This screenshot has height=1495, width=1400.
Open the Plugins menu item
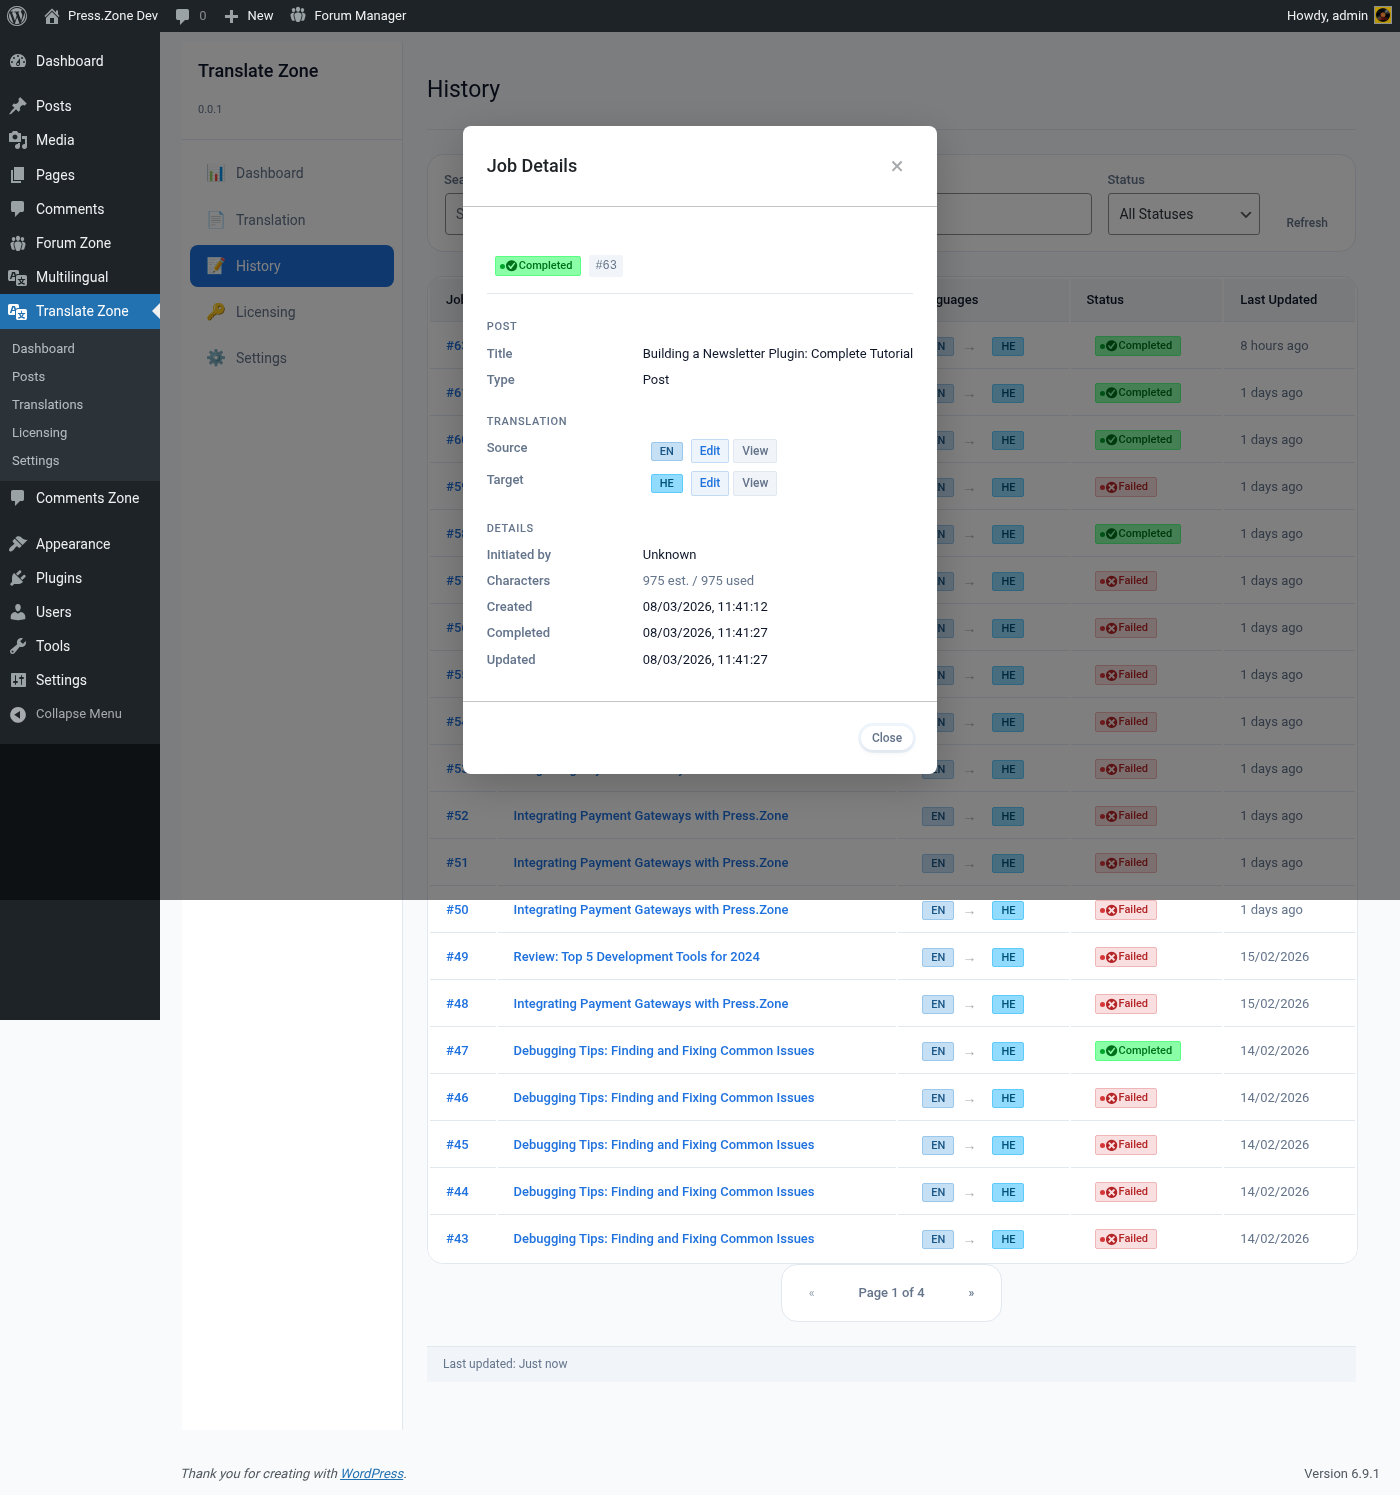pos(80,578)
